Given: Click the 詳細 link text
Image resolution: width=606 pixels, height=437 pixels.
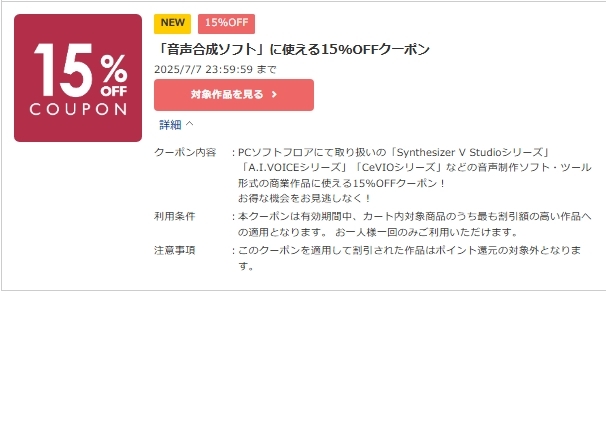Looking at the screenshot, I should pos(170,125).
